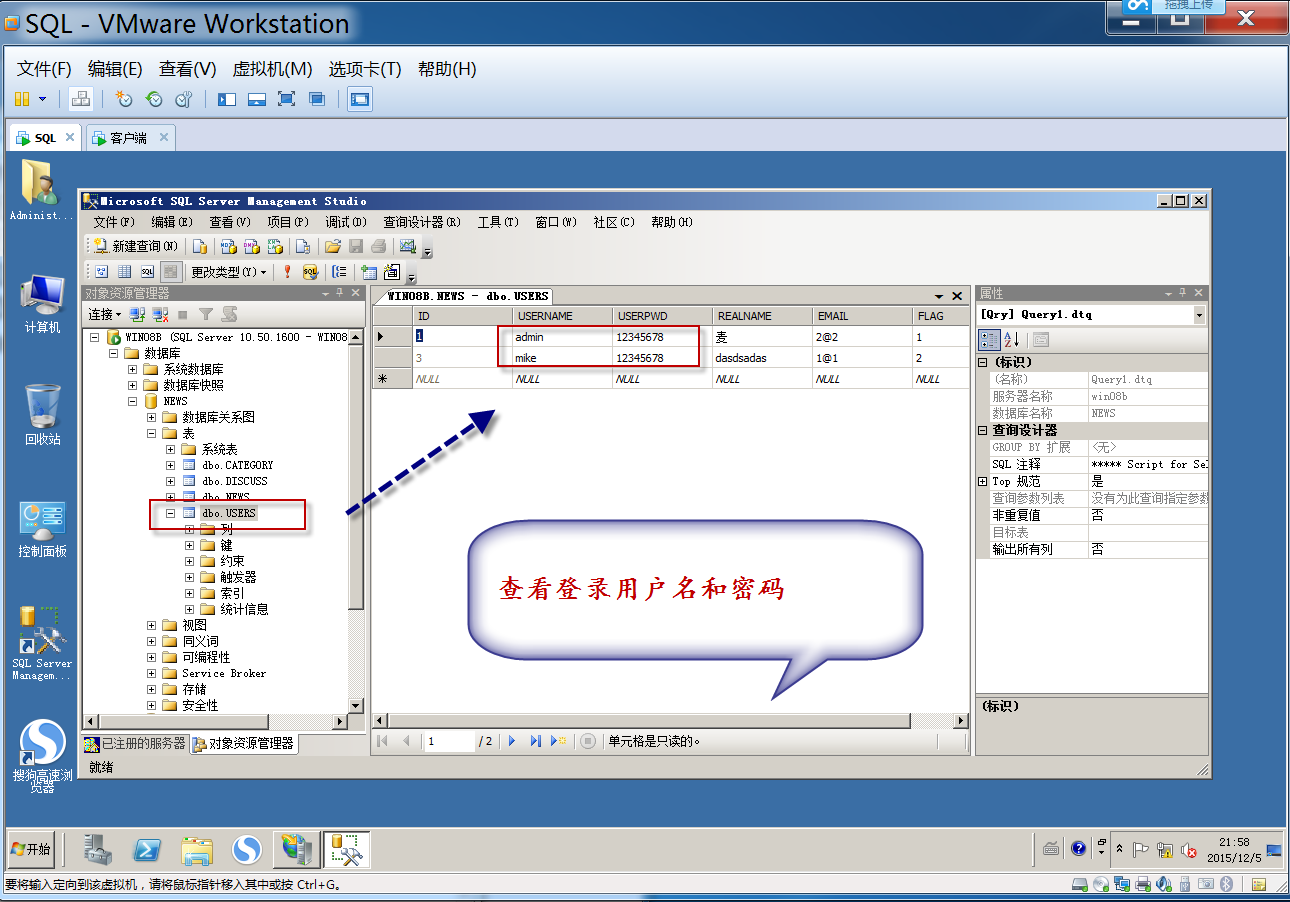Click the Server Manager icon in guest taskbar

point(98,850)
